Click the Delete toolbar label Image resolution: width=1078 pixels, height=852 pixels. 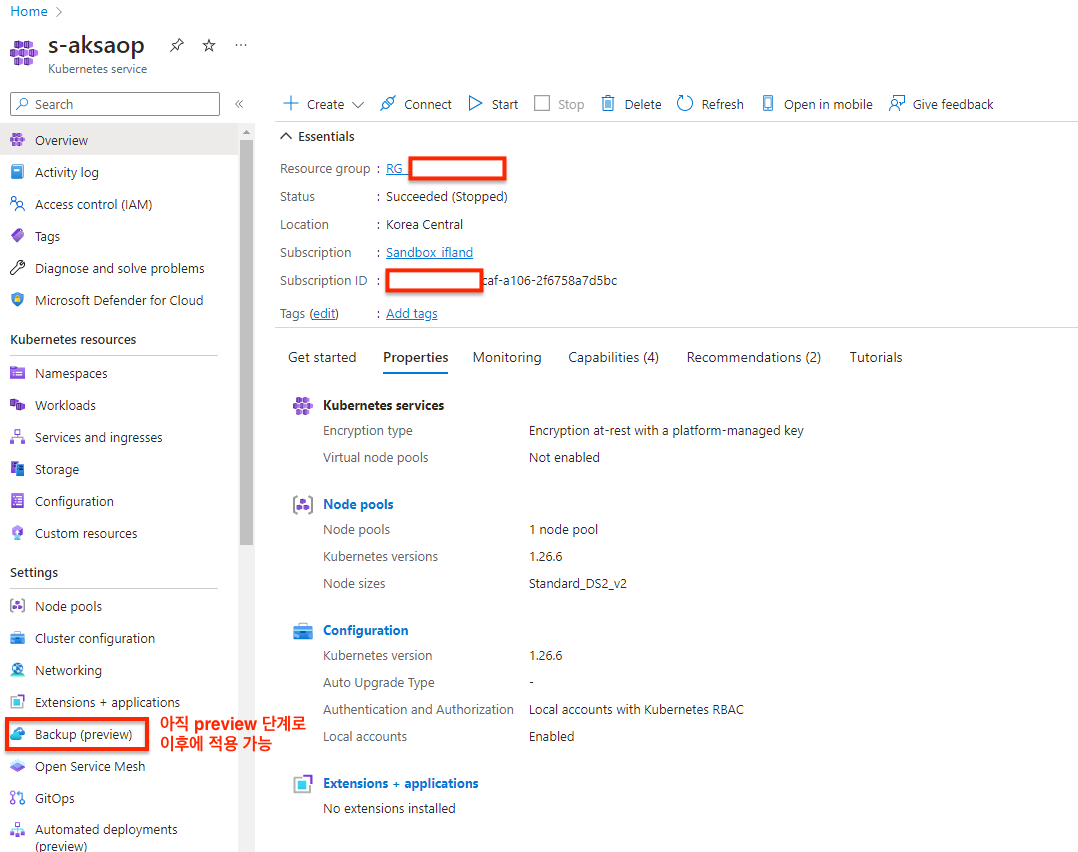pos(643,105)
